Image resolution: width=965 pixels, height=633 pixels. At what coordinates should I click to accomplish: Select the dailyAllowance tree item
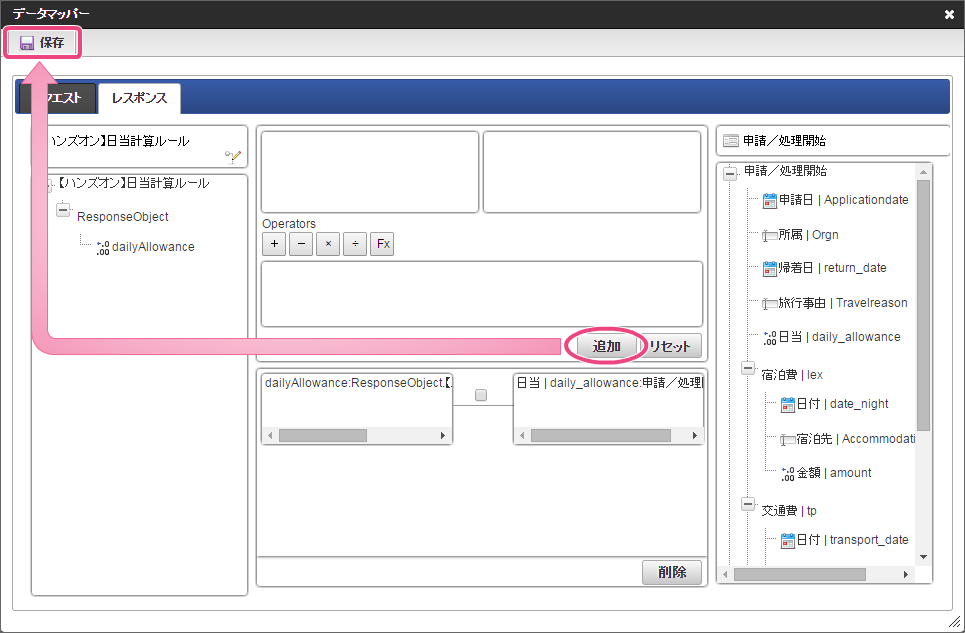(153, 247)
